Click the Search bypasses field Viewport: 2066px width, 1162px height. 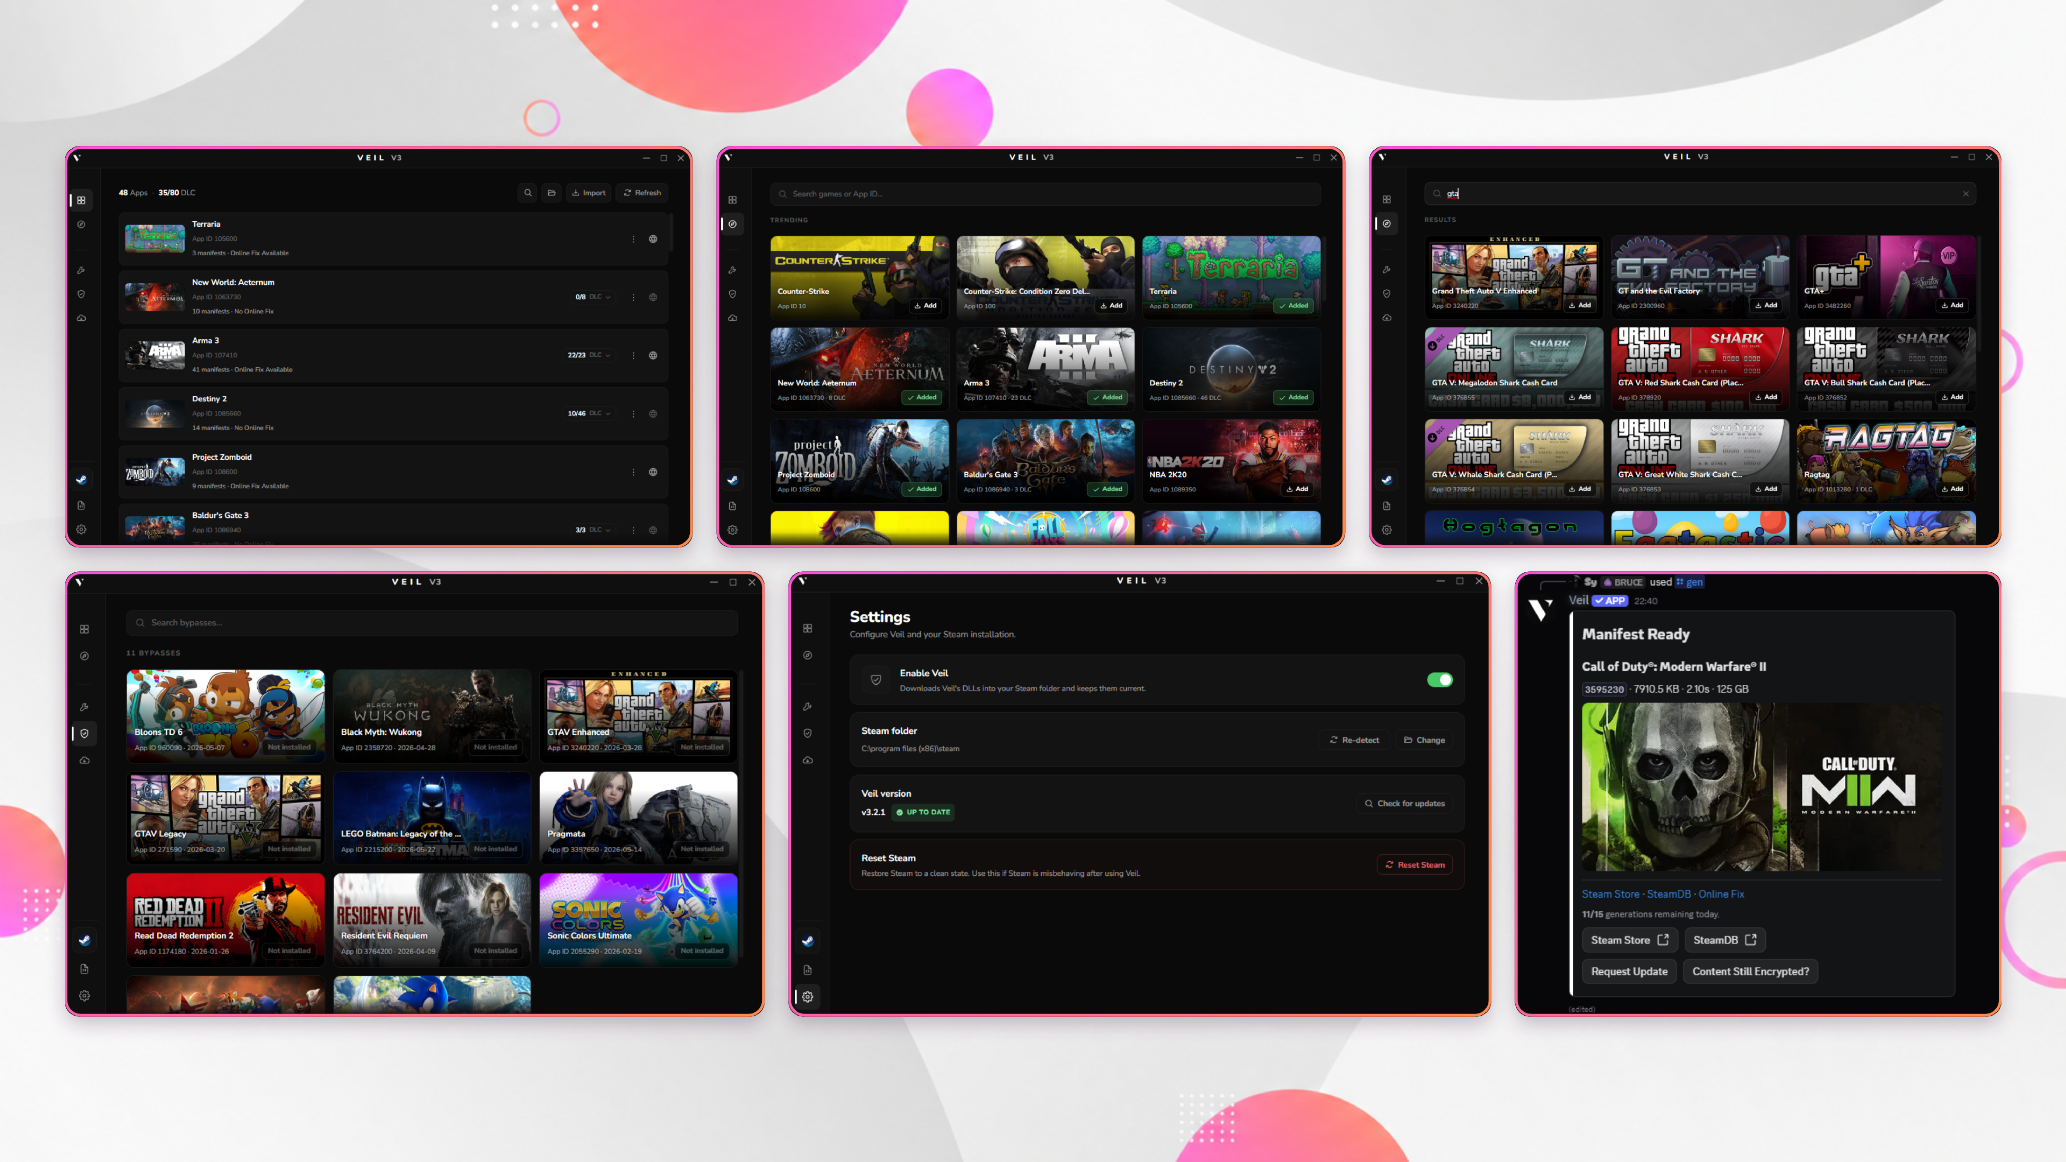pos(432,623)
